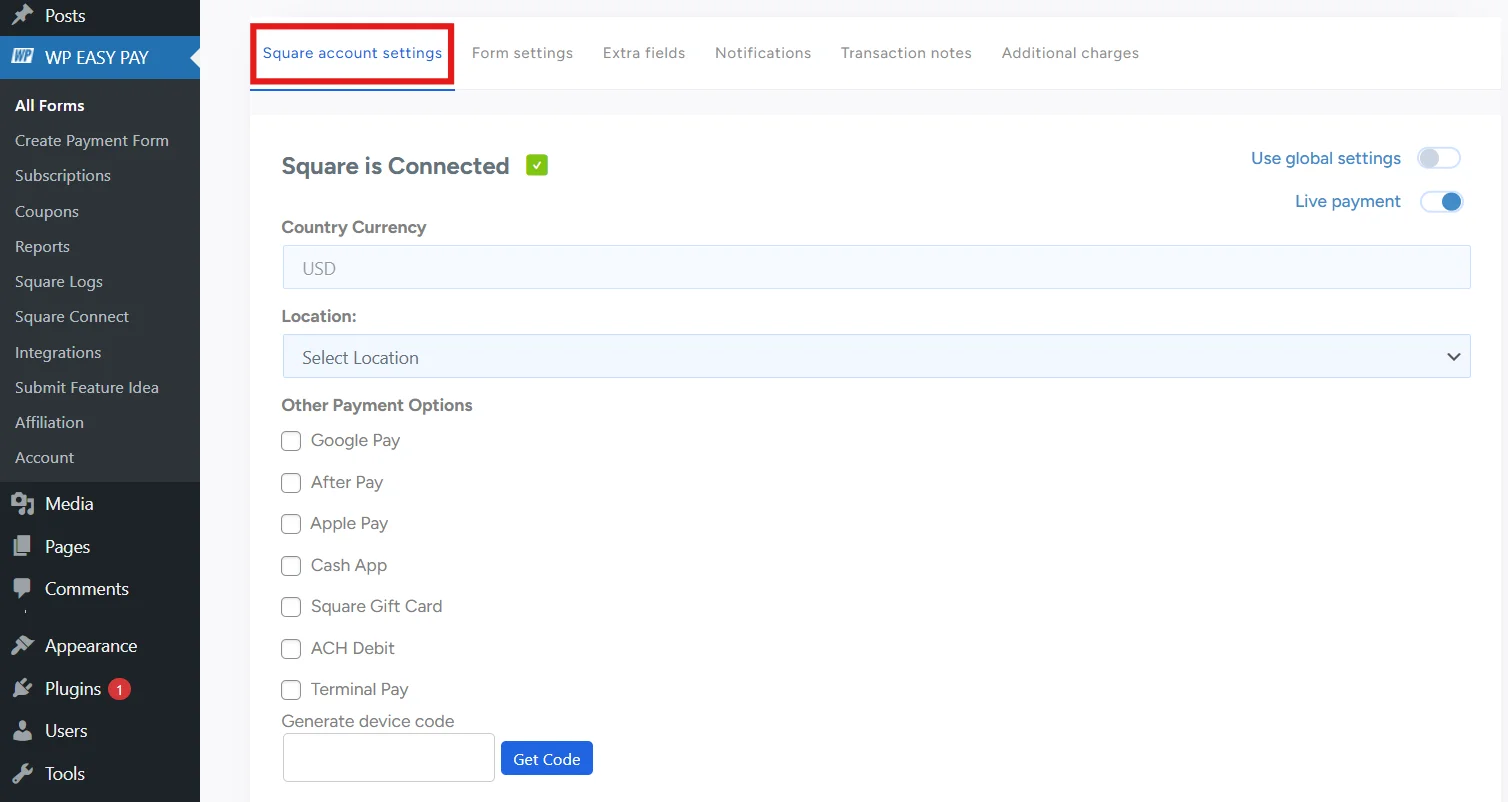This screenshot has height=802, width=1508.
Task: Turn off the Live payment switch
Action: coord(1441,201)
